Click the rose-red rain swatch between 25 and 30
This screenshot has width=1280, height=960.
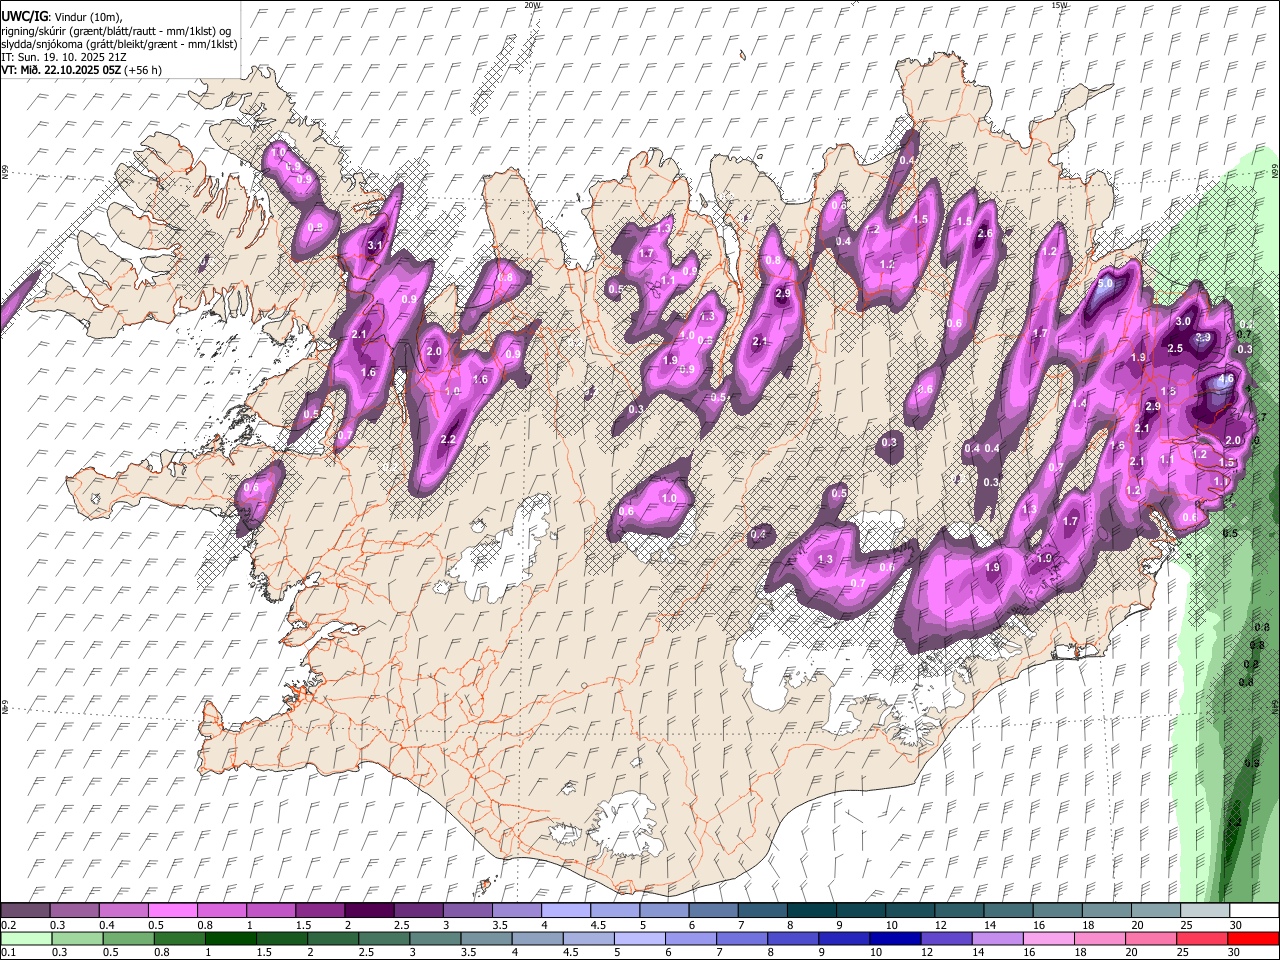1203,938
